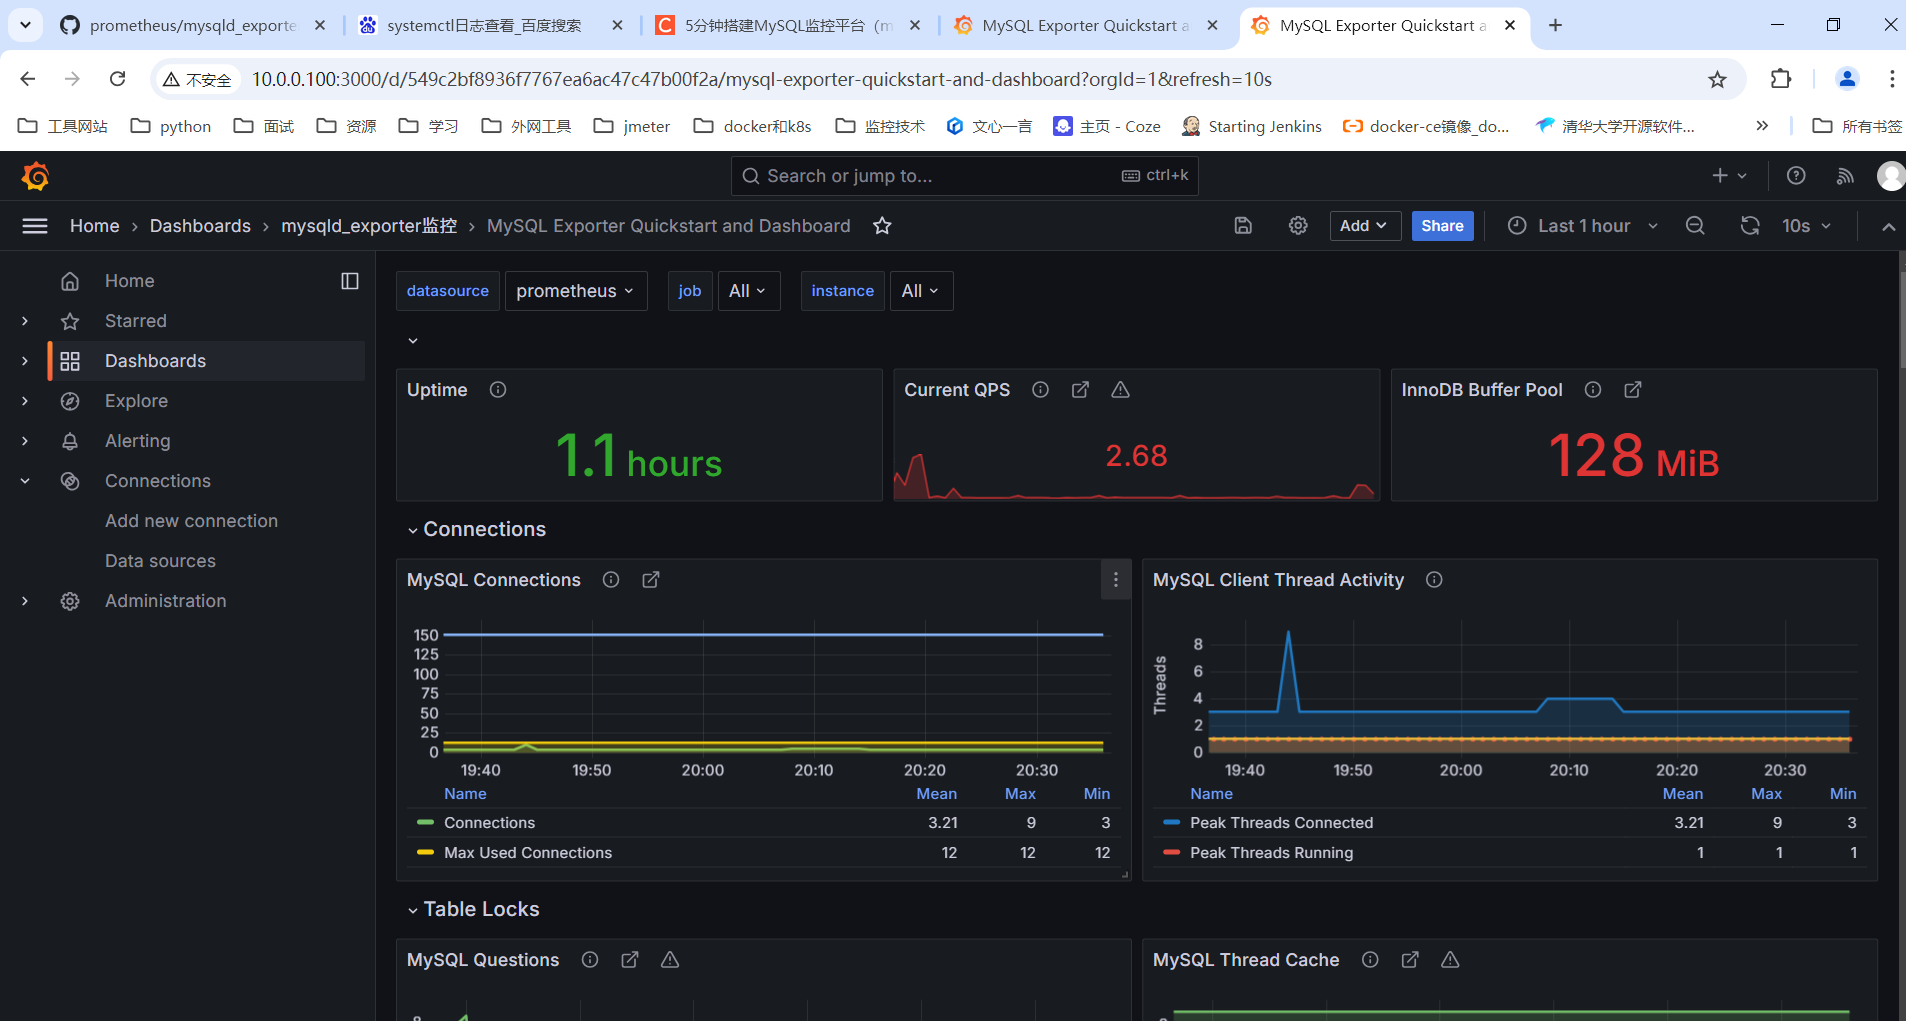Open the user profile avatar
The height and width of the screenshot is (1021, 1906).
pos(1891,176)
